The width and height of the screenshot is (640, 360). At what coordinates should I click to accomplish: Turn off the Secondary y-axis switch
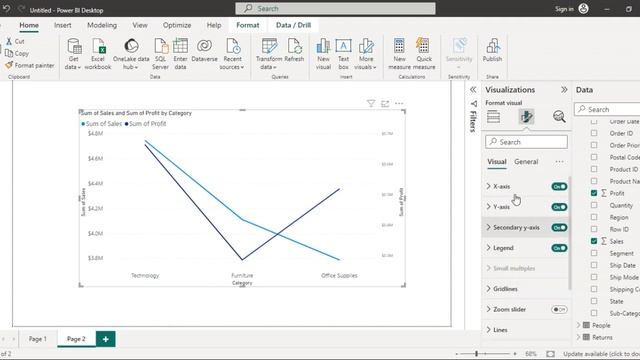pos(559,227)
